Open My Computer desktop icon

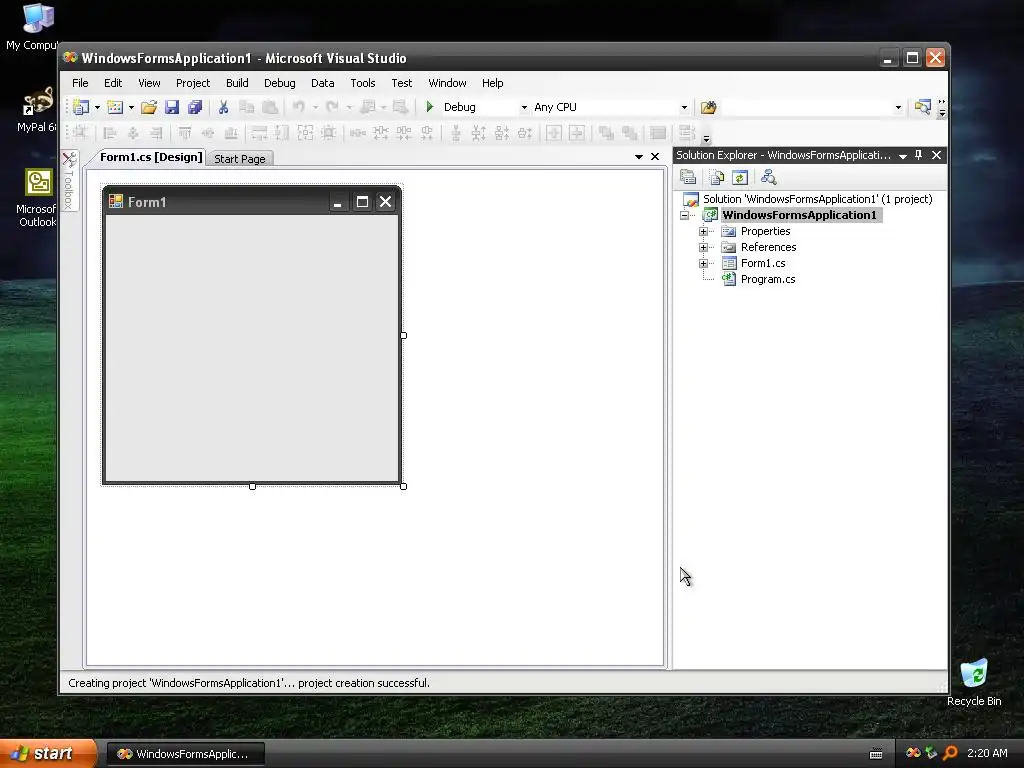(x=36, y=27)
